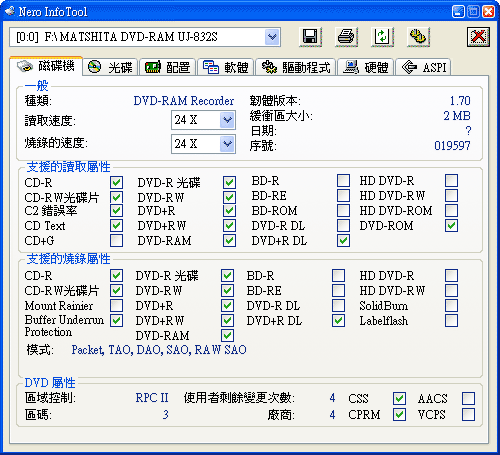Screen dimensions: 500x455
Task: Toggle BD-ROM read feature checkbox
Action: (x=343, y=210)
